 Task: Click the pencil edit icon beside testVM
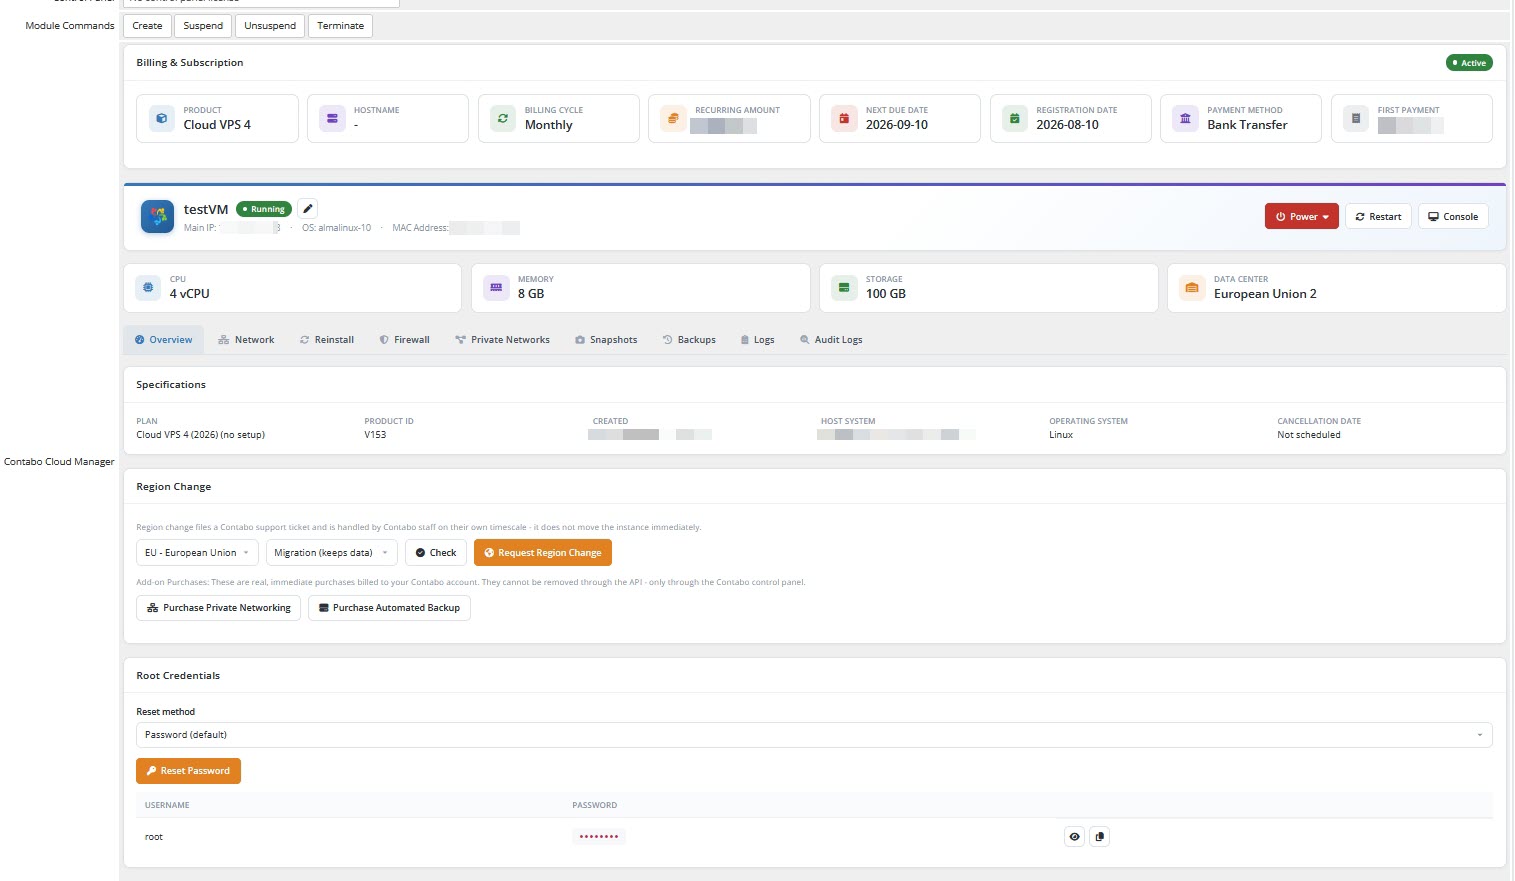(308, 209)
